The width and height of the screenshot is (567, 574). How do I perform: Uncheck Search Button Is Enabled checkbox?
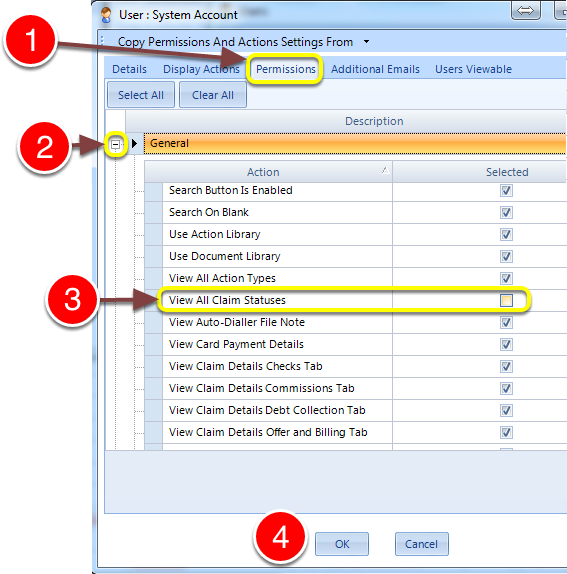pyautogui.click(x=506, y=190)
